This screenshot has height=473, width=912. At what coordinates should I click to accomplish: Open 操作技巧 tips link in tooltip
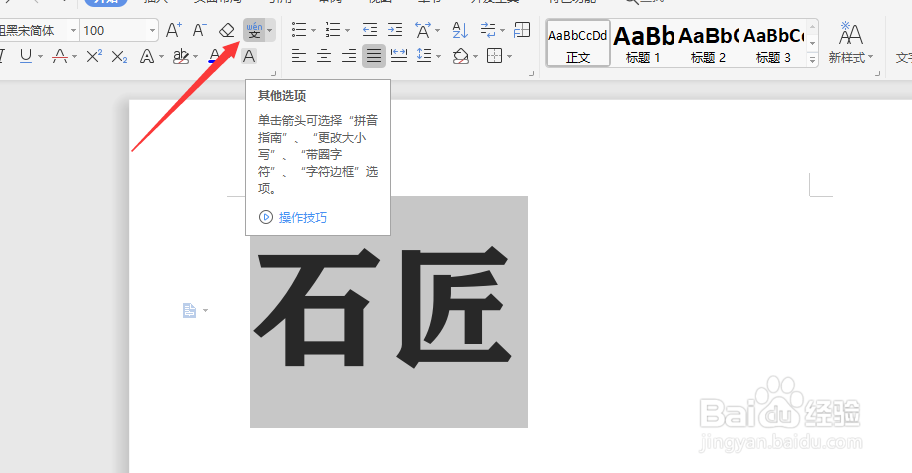[x=303, y=218]
